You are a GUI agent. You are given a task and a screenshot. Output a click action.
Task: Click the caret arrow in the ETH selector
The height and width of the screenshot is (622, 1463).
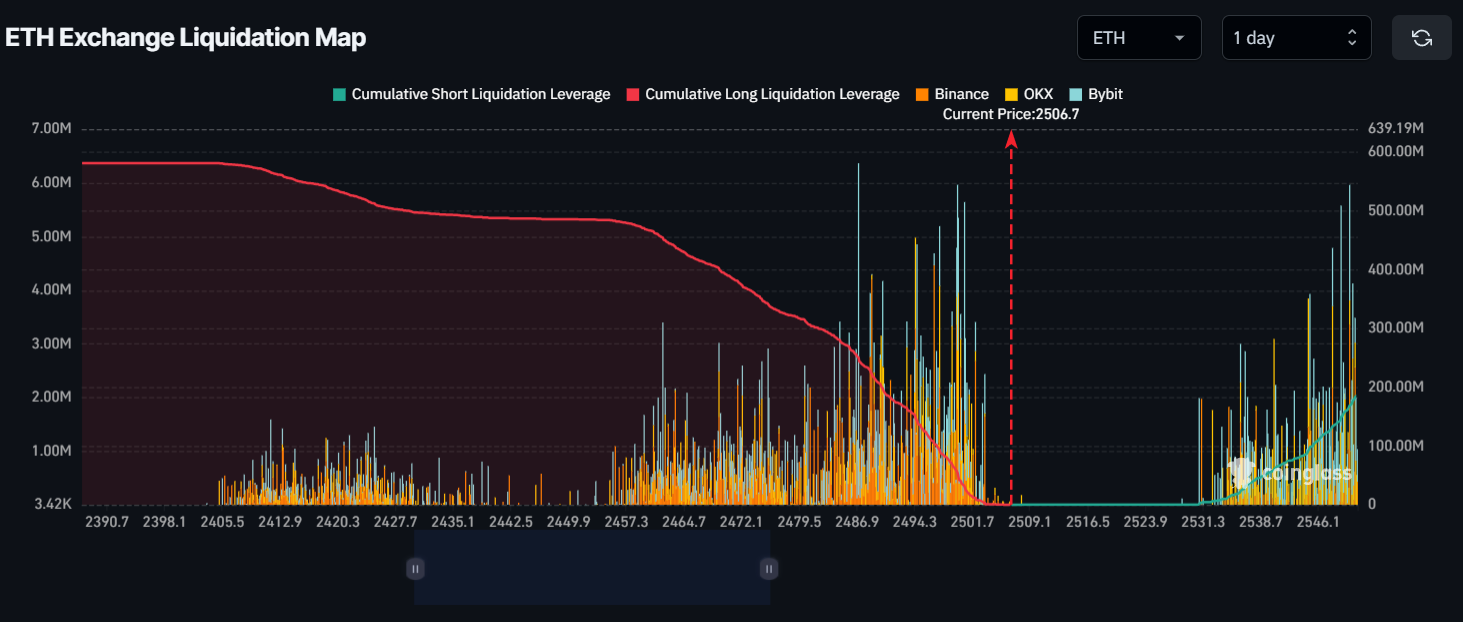(x=1179, y=38)
